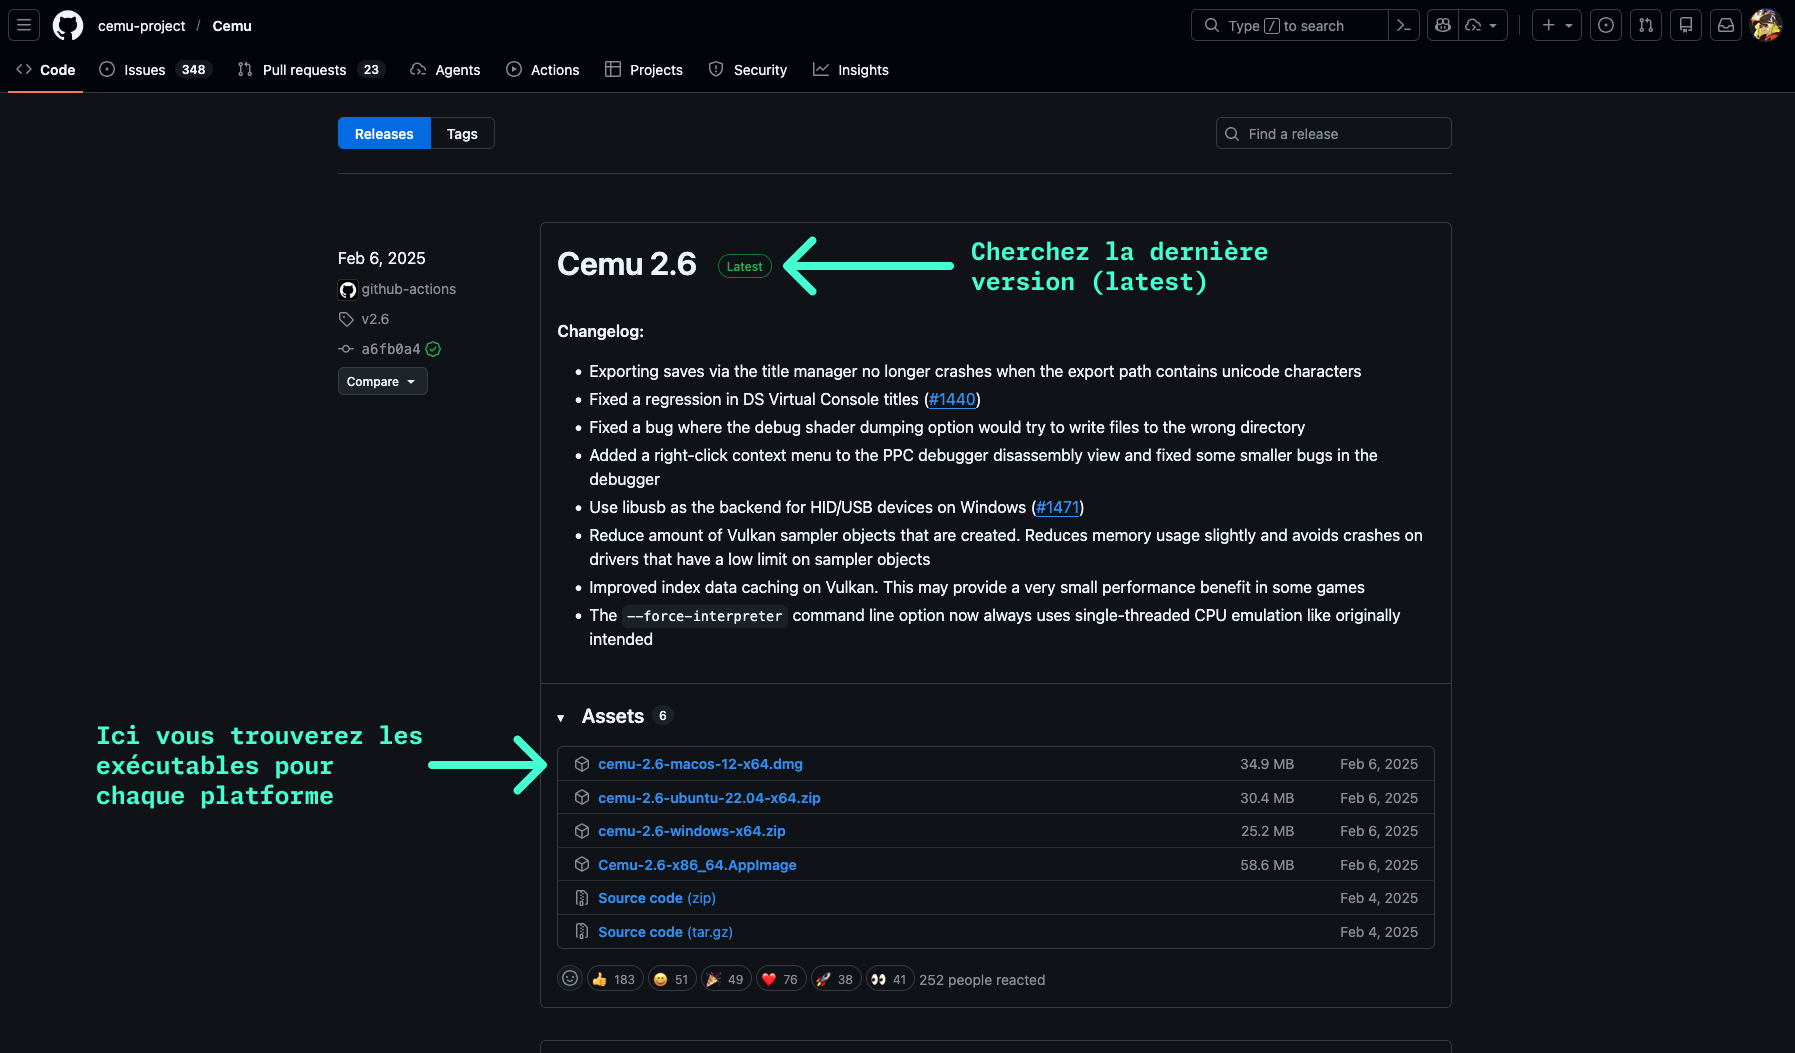Viewport: 1795px width, 1053px height.
Task: Open the GitHub Copilot menu
Action: point(1441,25)
